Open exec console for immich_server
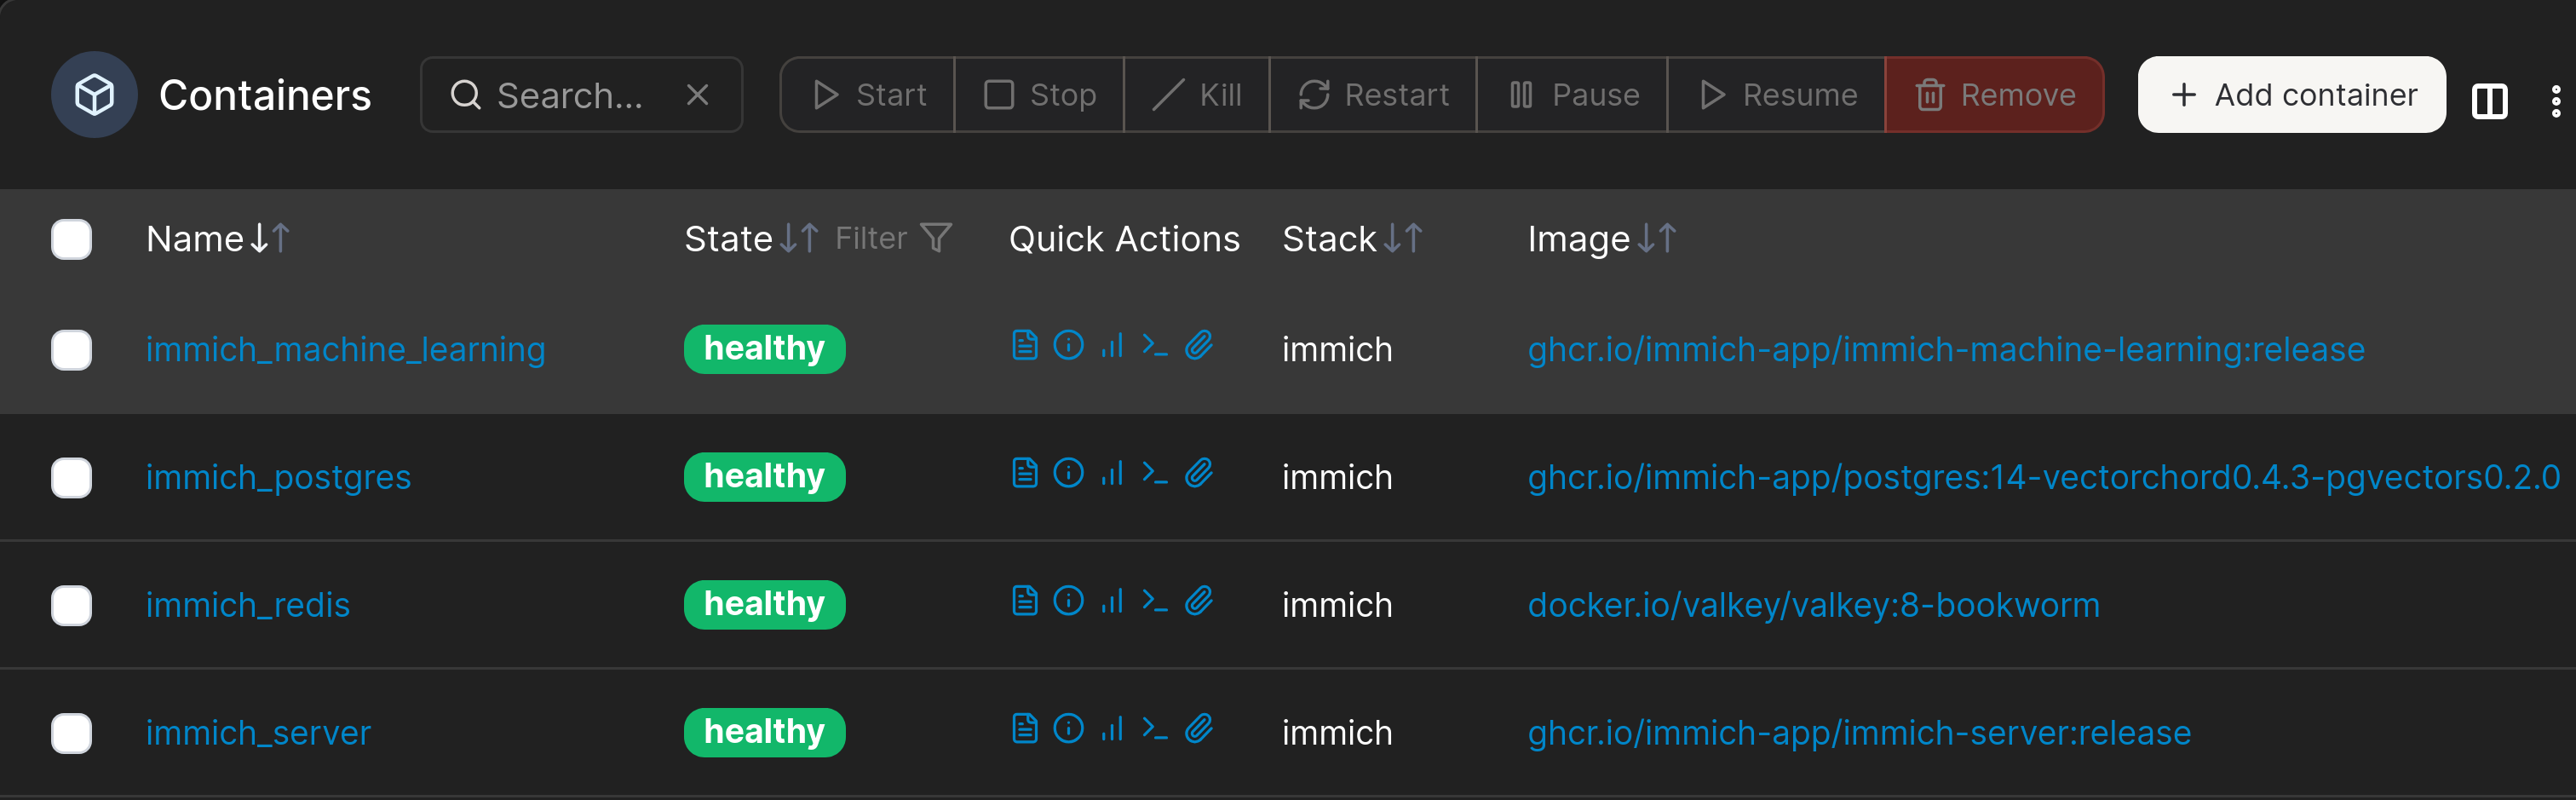The width and height of the screenshot is (2576, 800). tap(1155, 729)
